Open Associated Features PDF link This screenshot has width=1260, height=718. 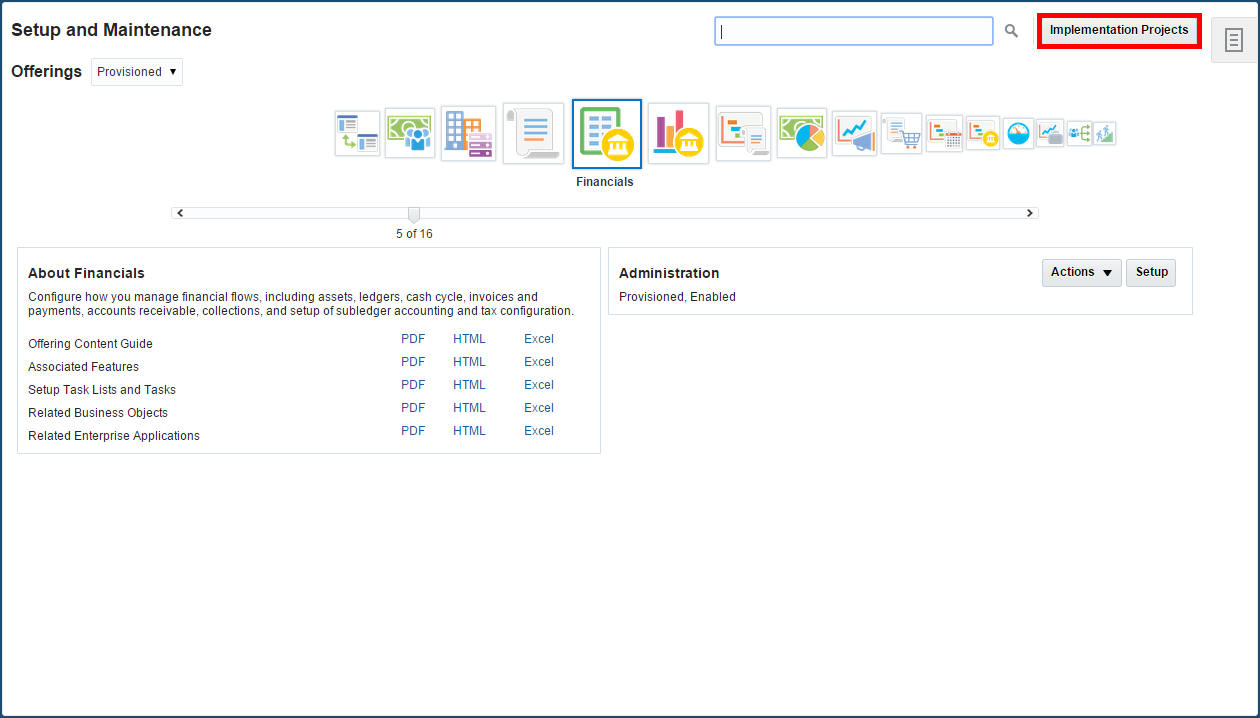click(413, 362)
